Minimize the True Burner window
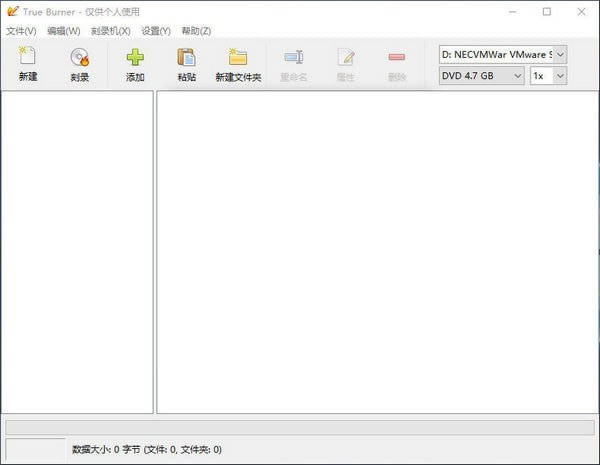600x465 pixels. tap(512, 12)
